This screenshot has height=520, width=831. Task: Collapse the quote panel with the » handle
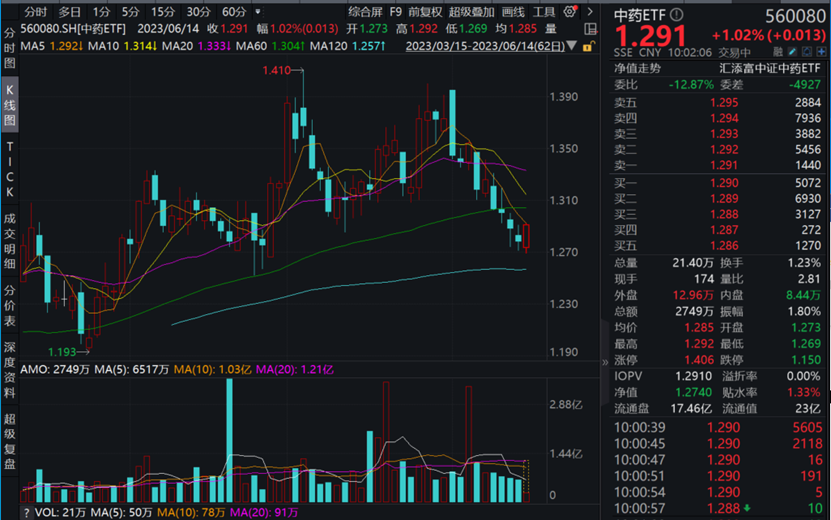605,363
